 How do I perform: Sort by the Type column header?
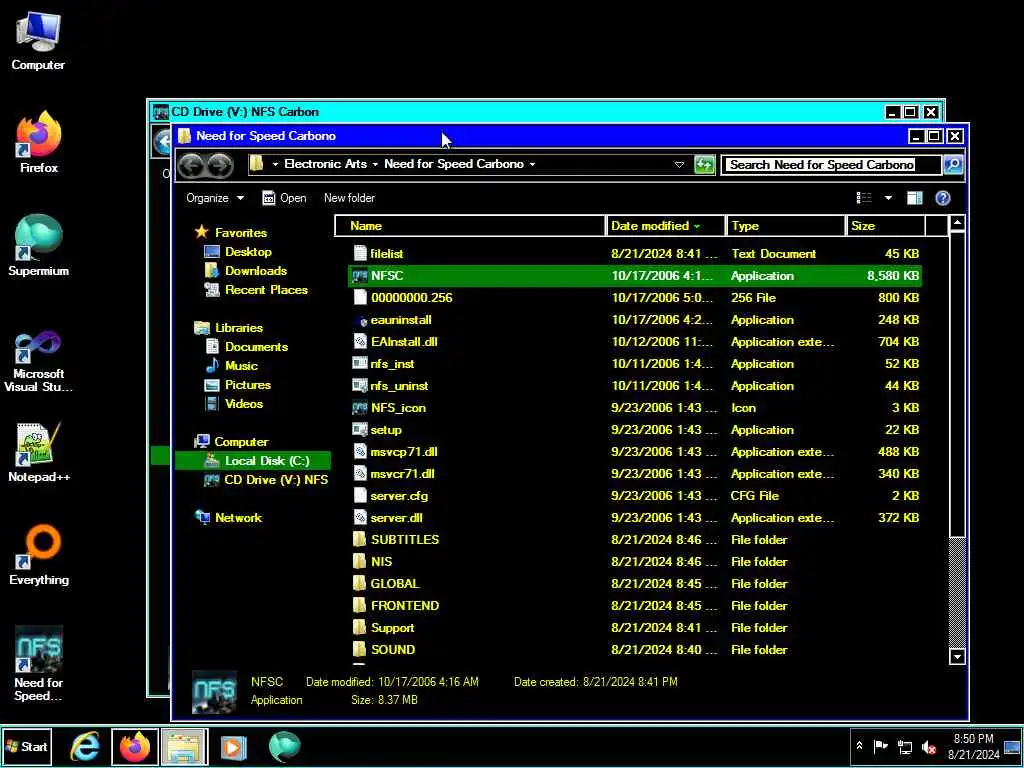click(786, 226)
